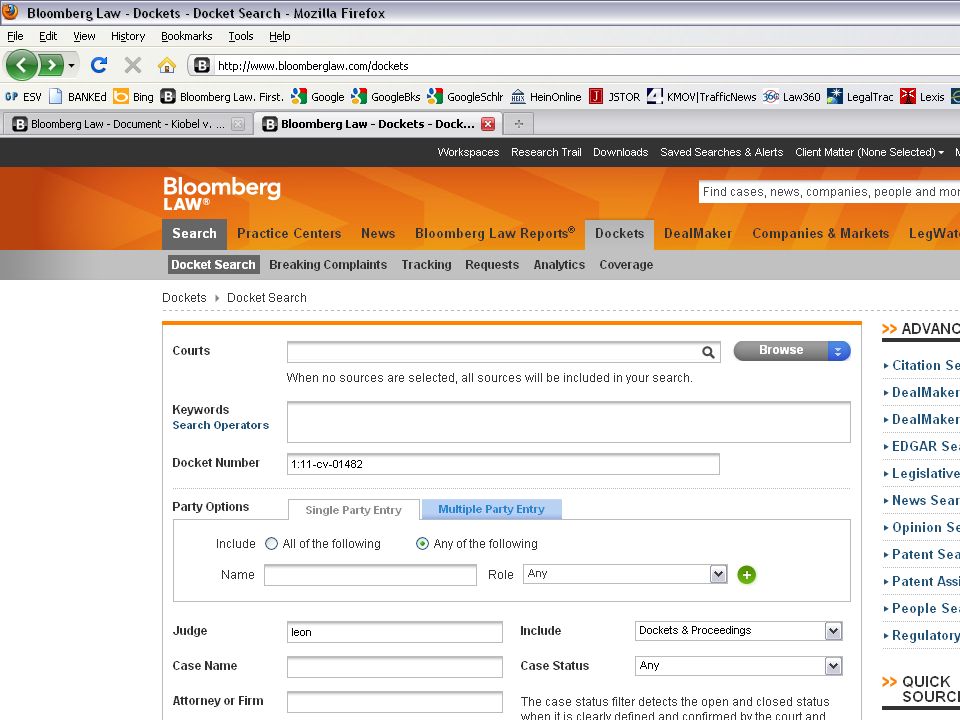
Task: Open the Lexis bookmark
Action: tap(923, 97)
